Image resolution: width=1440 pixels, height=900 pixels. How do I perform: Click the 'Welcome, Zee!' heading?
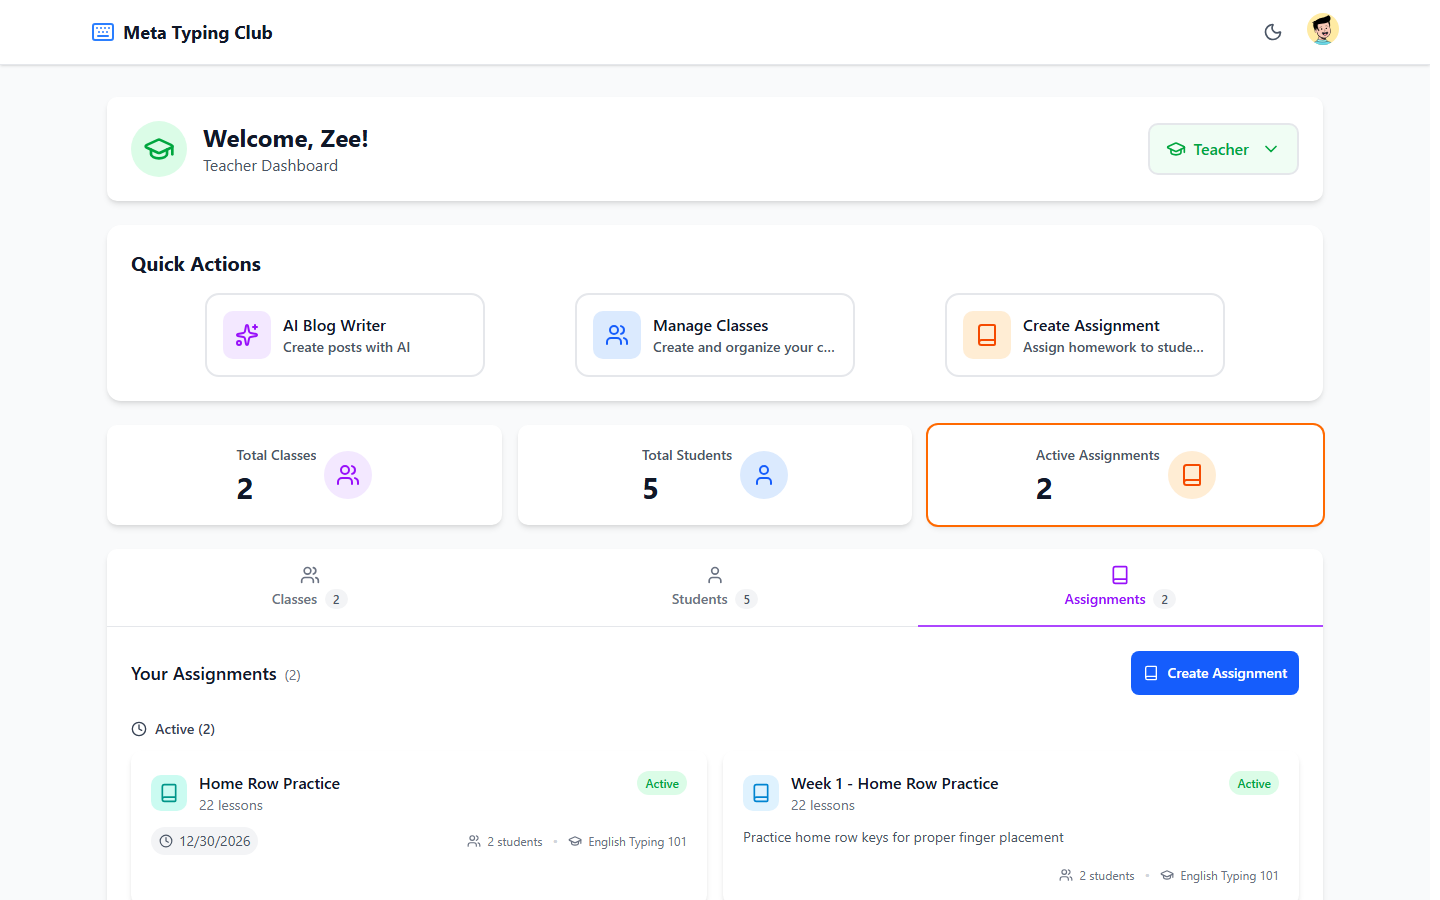pos(286,139)
